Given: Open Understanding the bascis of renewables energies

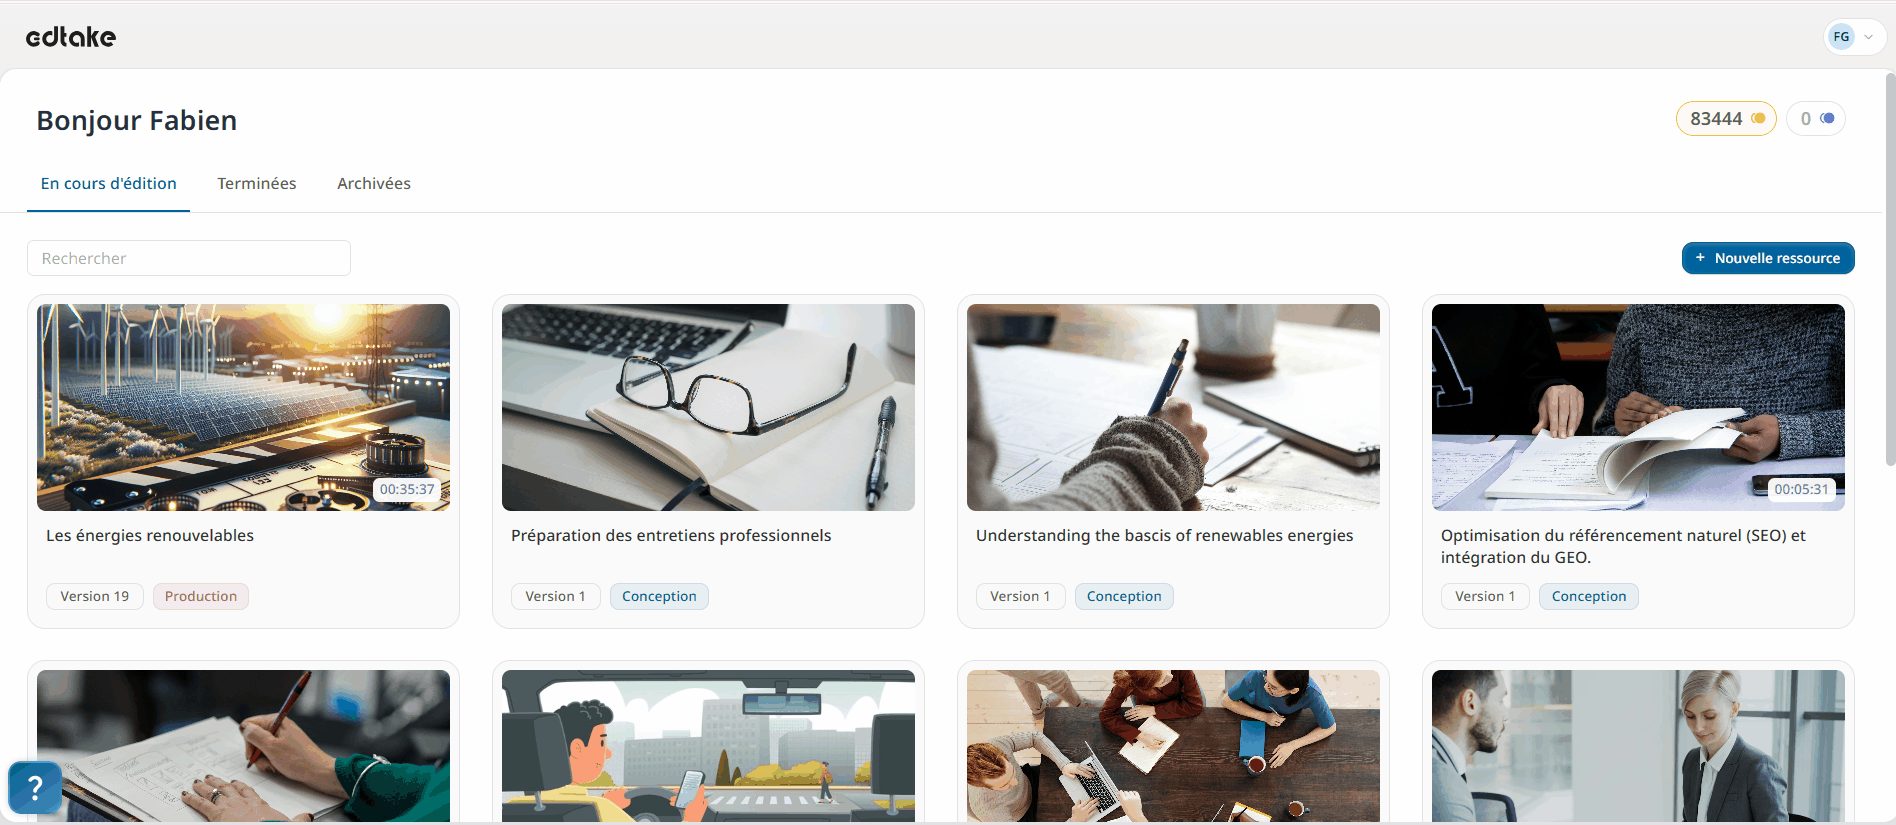Looking at the screenshot, I should tap(1164, 536).
